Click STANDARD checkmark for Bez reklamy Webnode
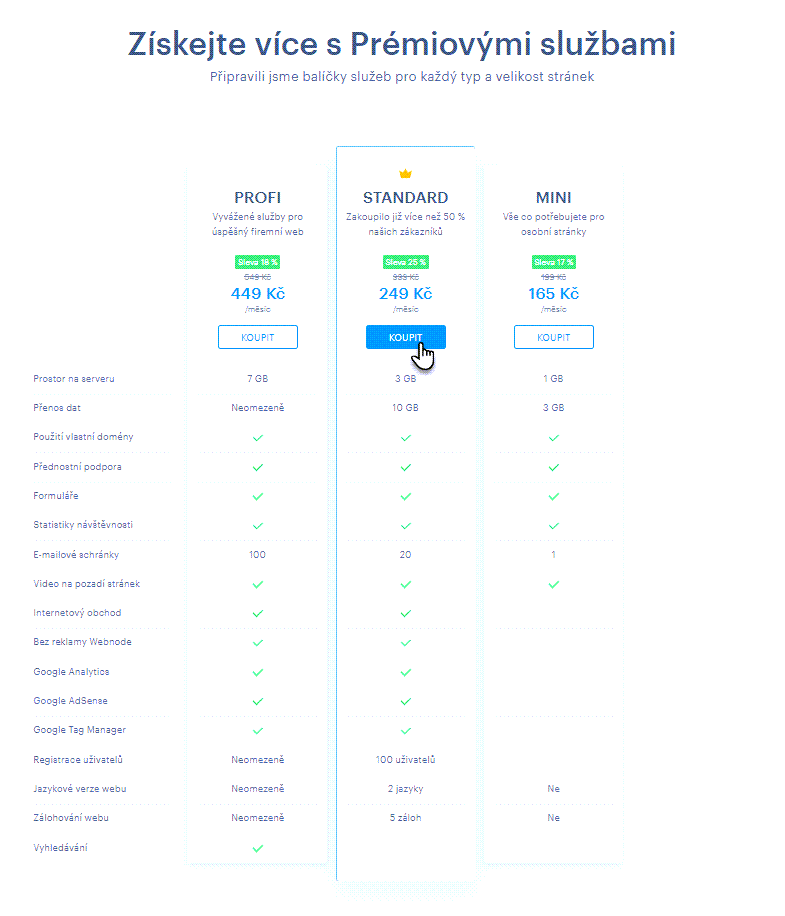 (x=405, y=643)
